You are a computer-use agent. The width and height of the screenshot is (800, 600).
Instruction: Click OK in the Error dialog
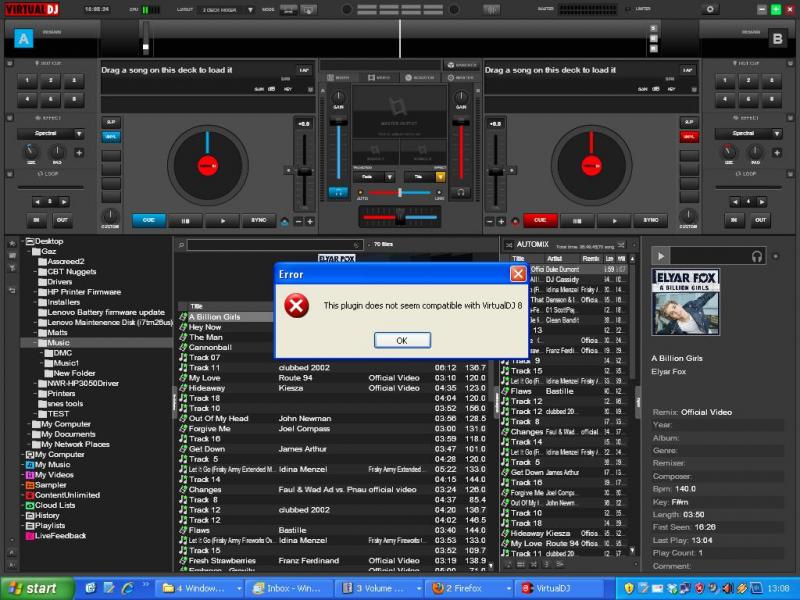point(401,340)
